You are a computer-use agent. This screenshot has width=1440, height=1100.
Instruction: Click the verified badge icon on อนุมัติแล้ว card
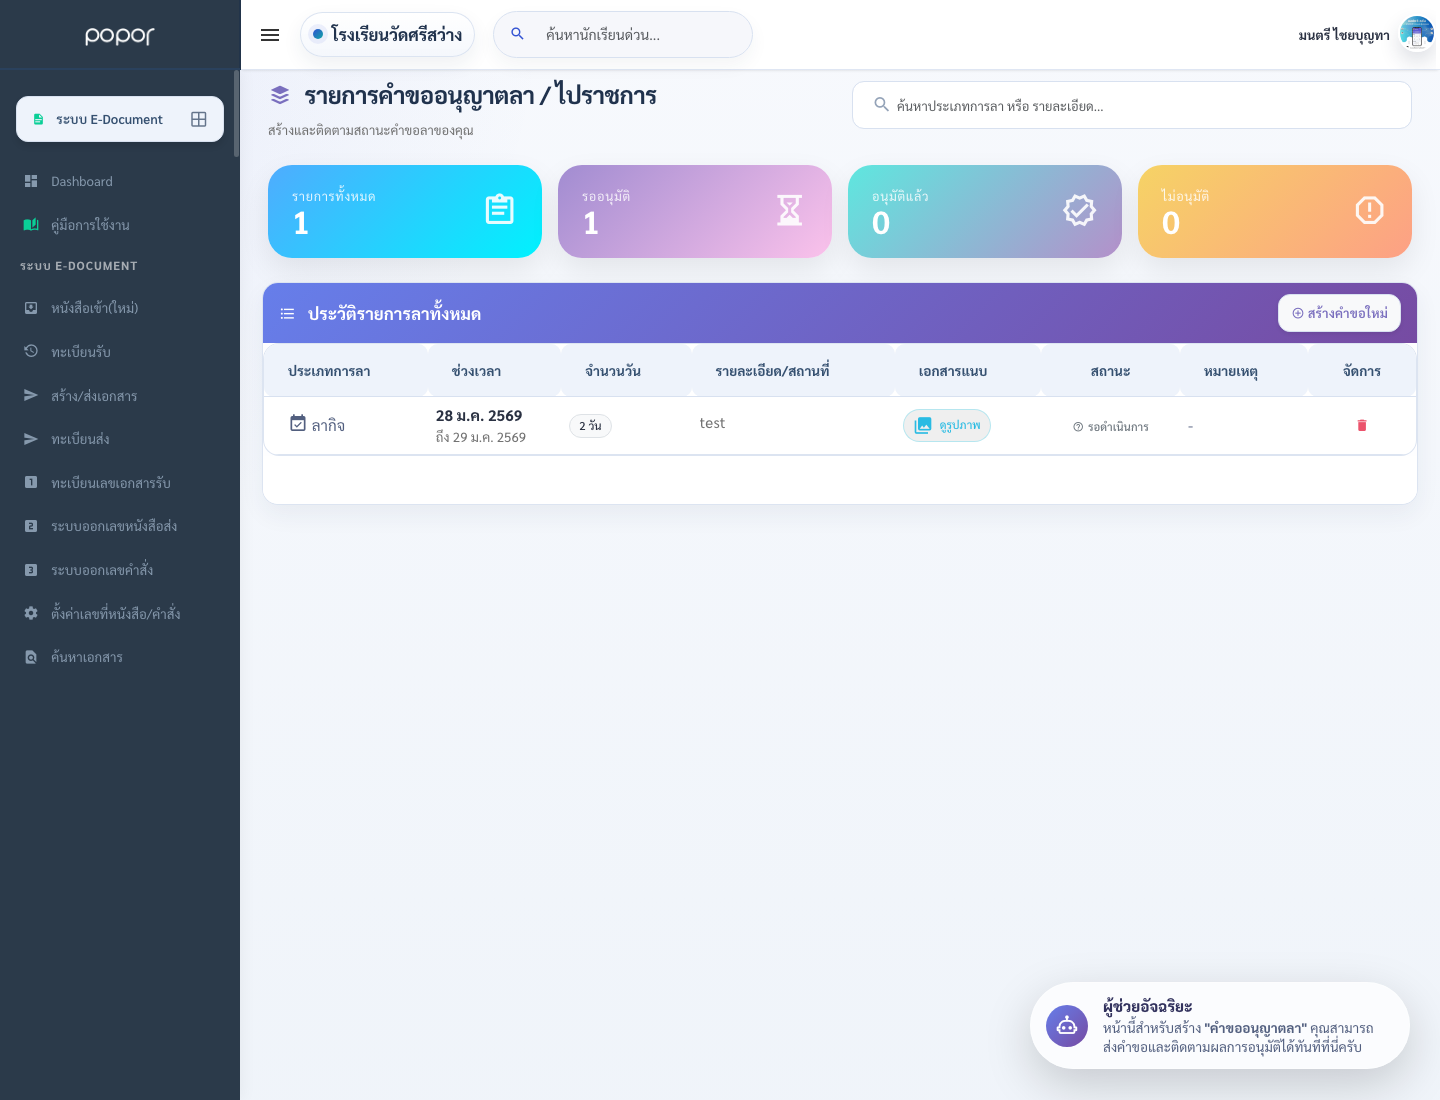(1080, 210)
